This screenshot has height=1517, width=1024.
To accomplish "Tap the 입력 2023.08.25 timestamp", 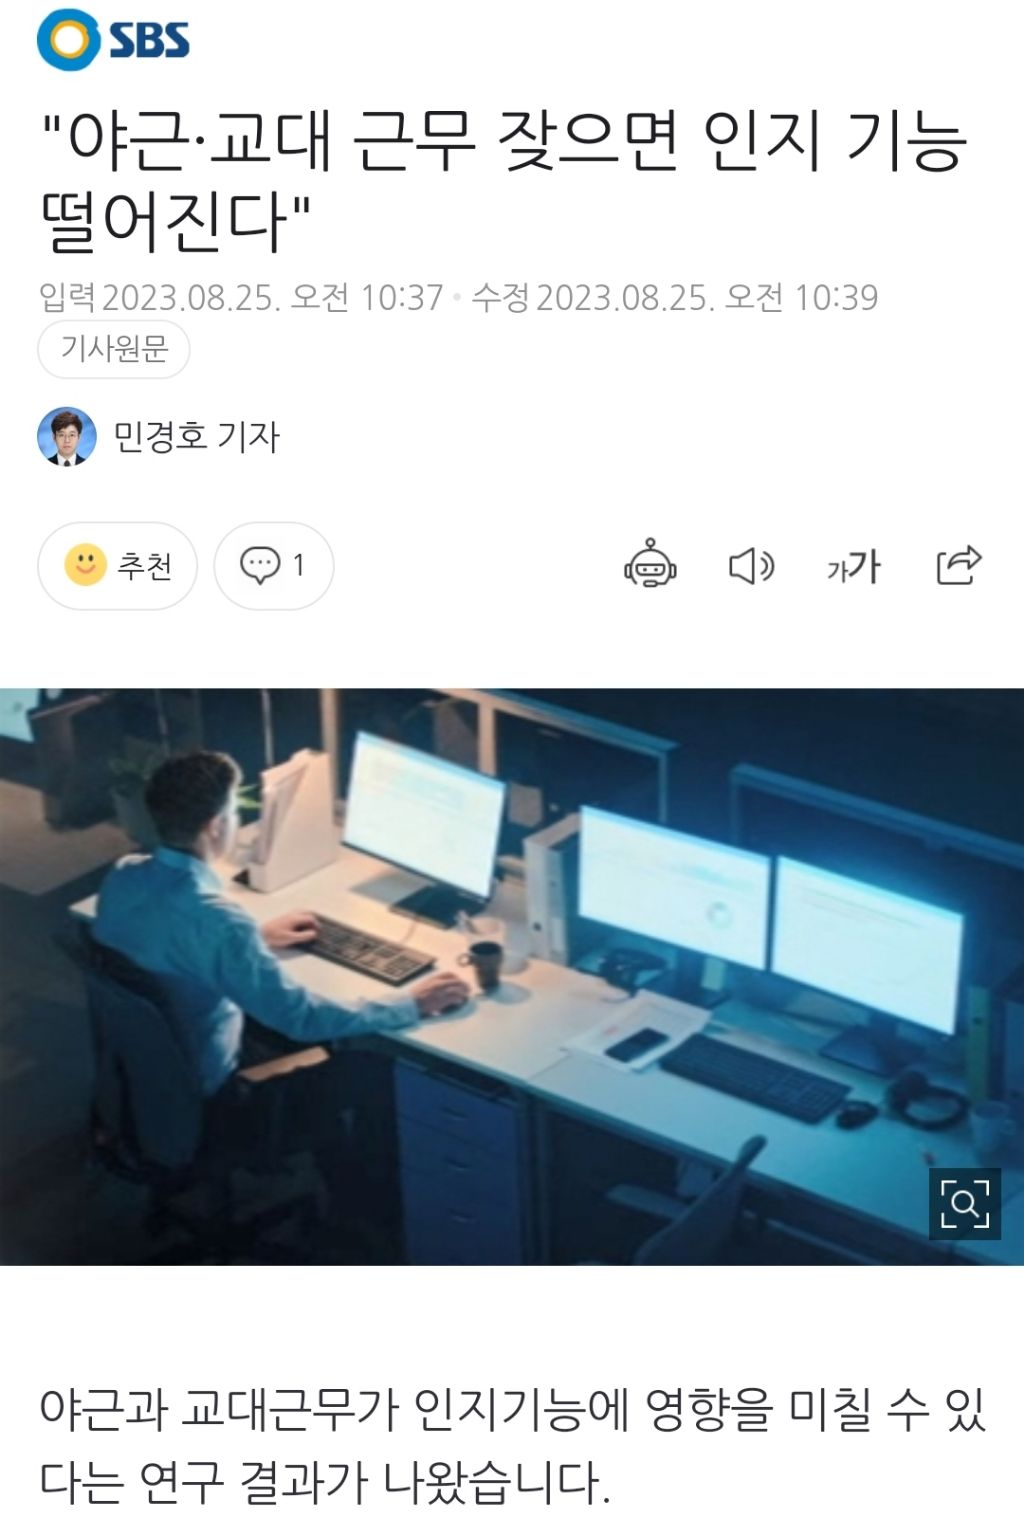I will (241, 297).
